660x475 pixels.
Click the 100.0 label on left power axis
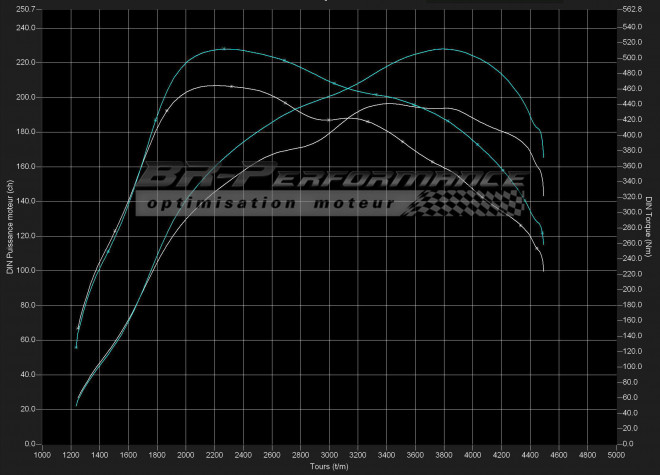tap(22, 271)
